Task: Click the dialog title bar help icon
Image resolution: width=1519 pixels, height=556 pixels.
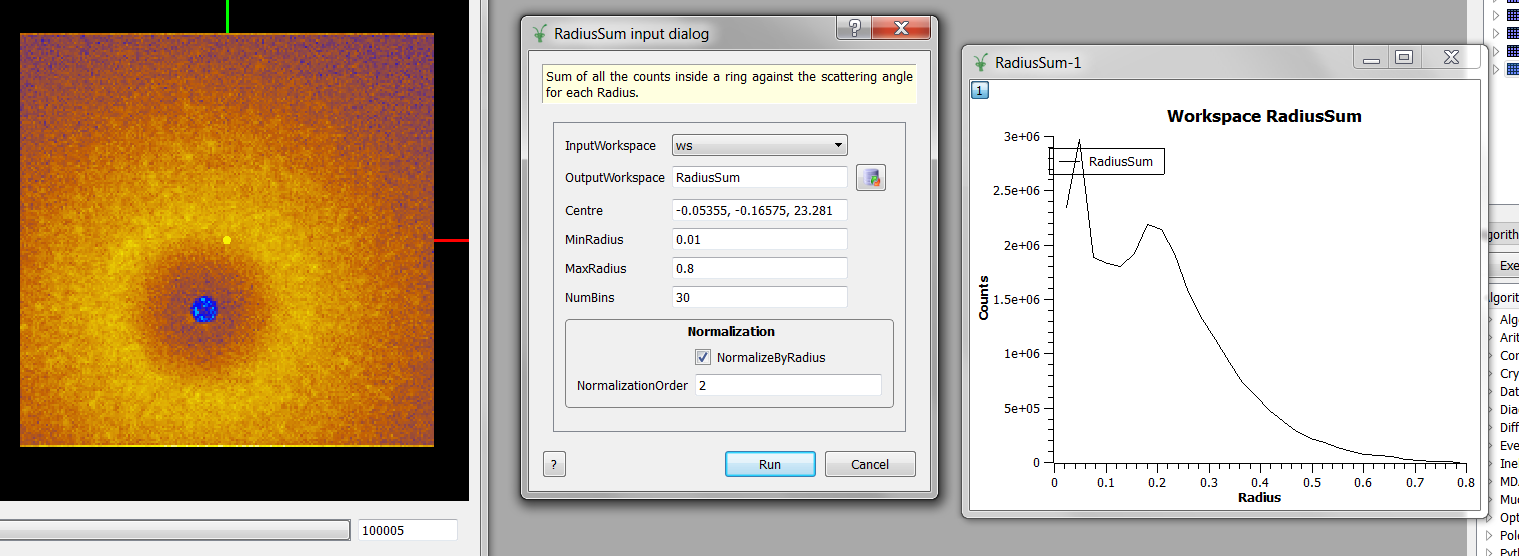Action: (x=854, y=29)
